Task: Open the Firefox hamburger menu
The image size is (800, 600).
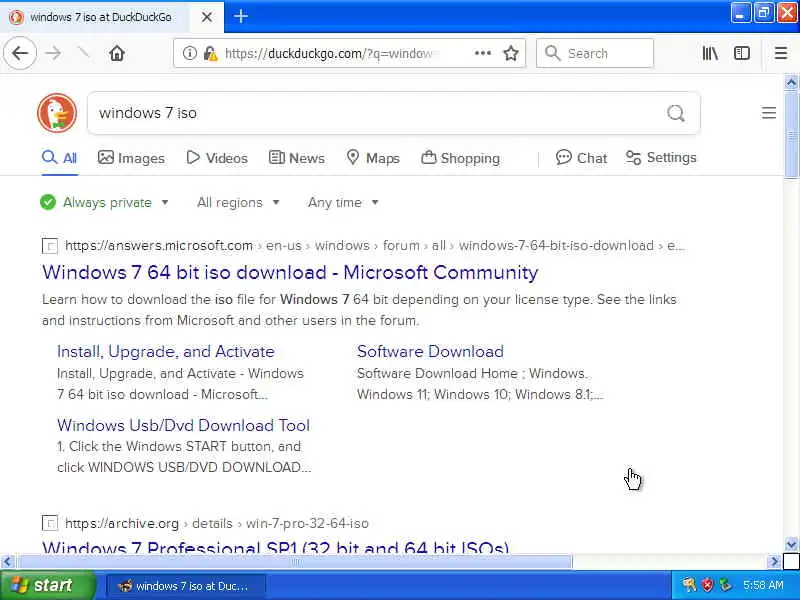Action: pos(781,53)
